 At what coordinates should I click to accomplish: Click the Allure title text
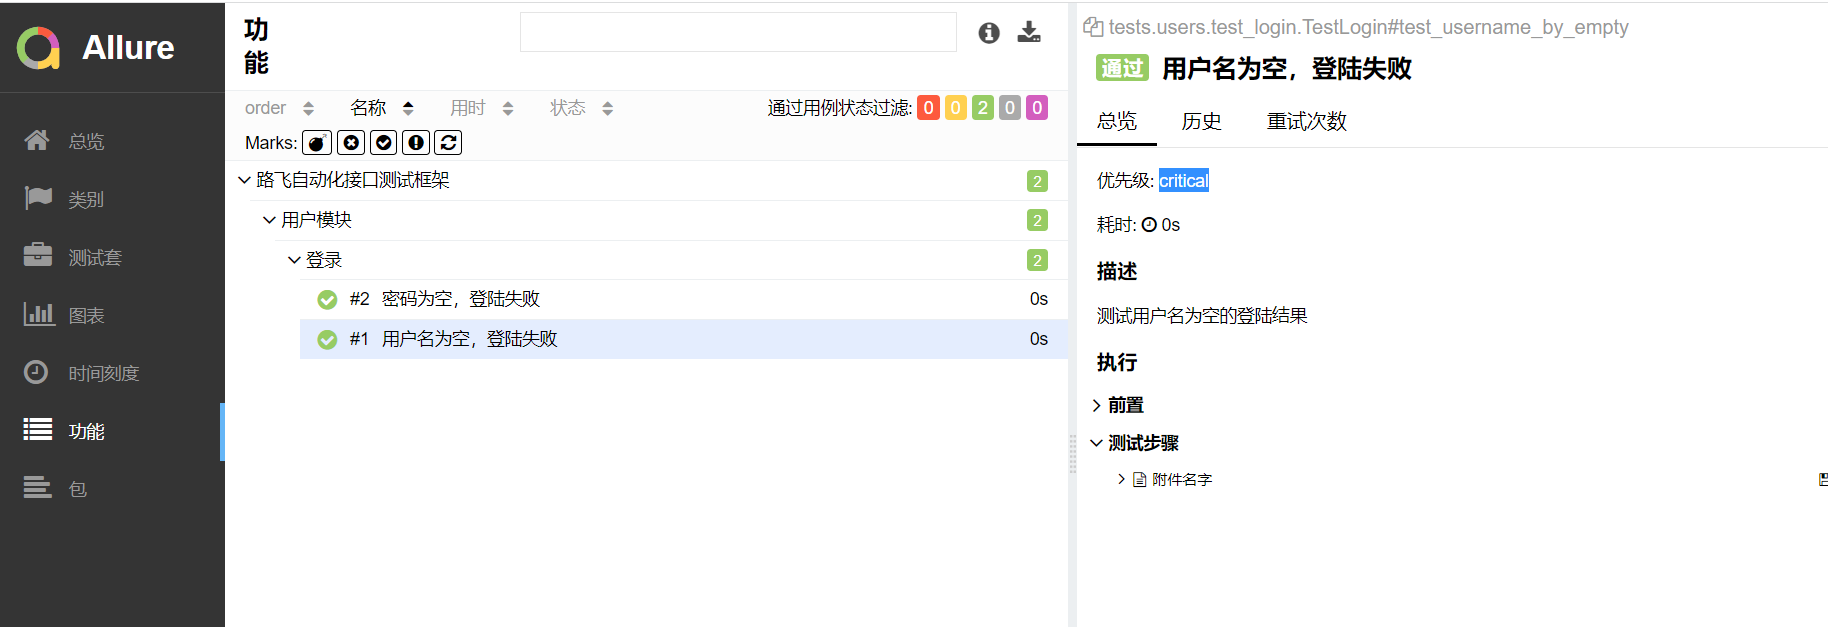click(x=128, y=48)
